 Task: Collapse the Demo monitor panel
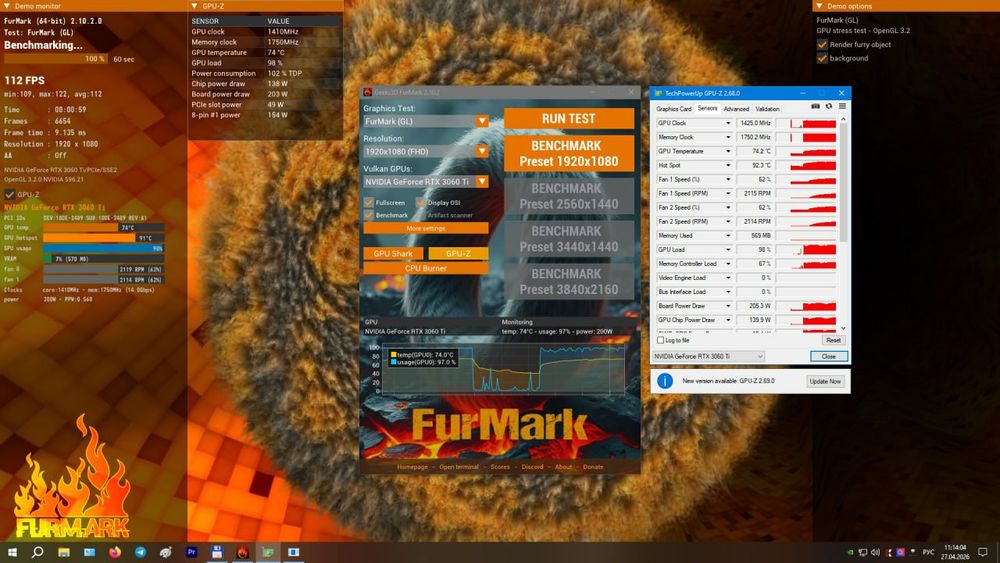click(6, 6)
